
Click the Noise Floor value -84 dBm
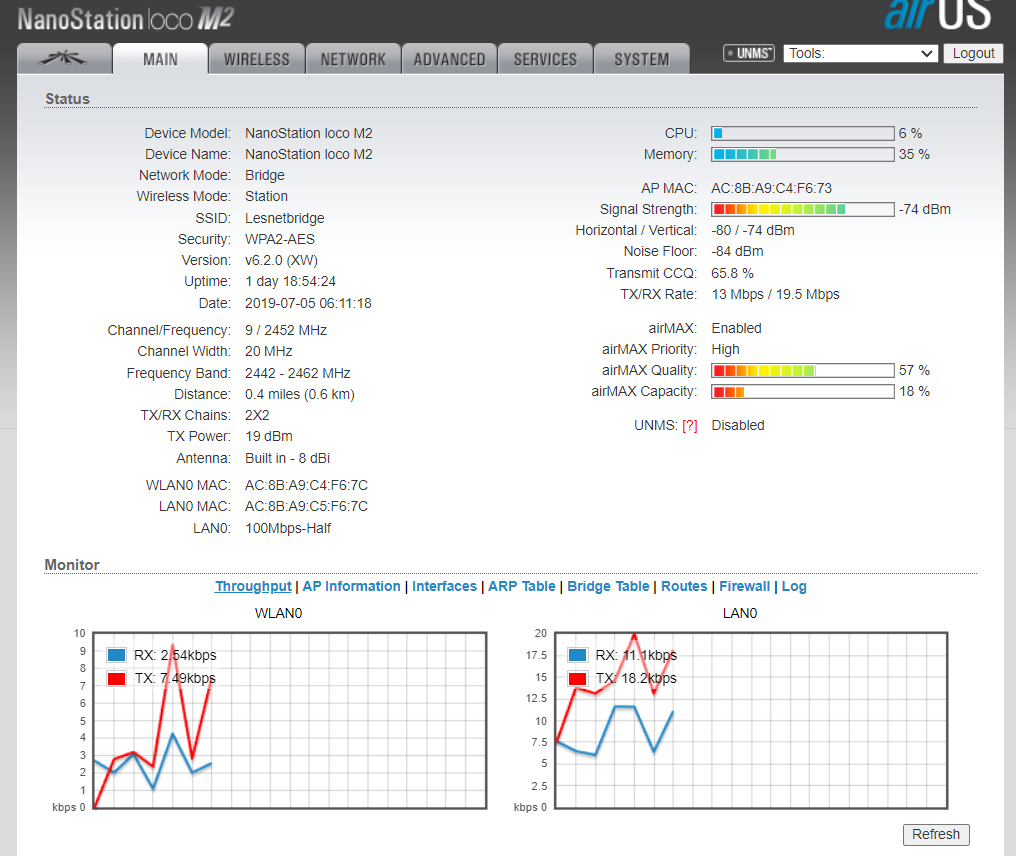737,251
